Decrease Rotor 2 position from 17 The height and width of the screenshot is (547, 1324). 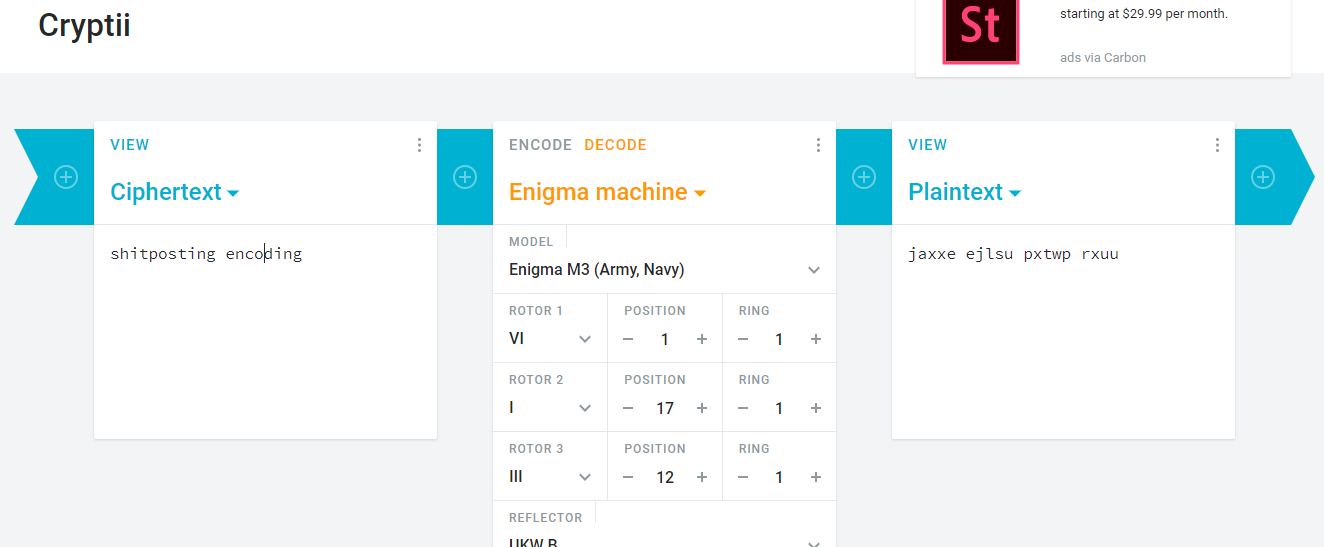pos(628,408)
